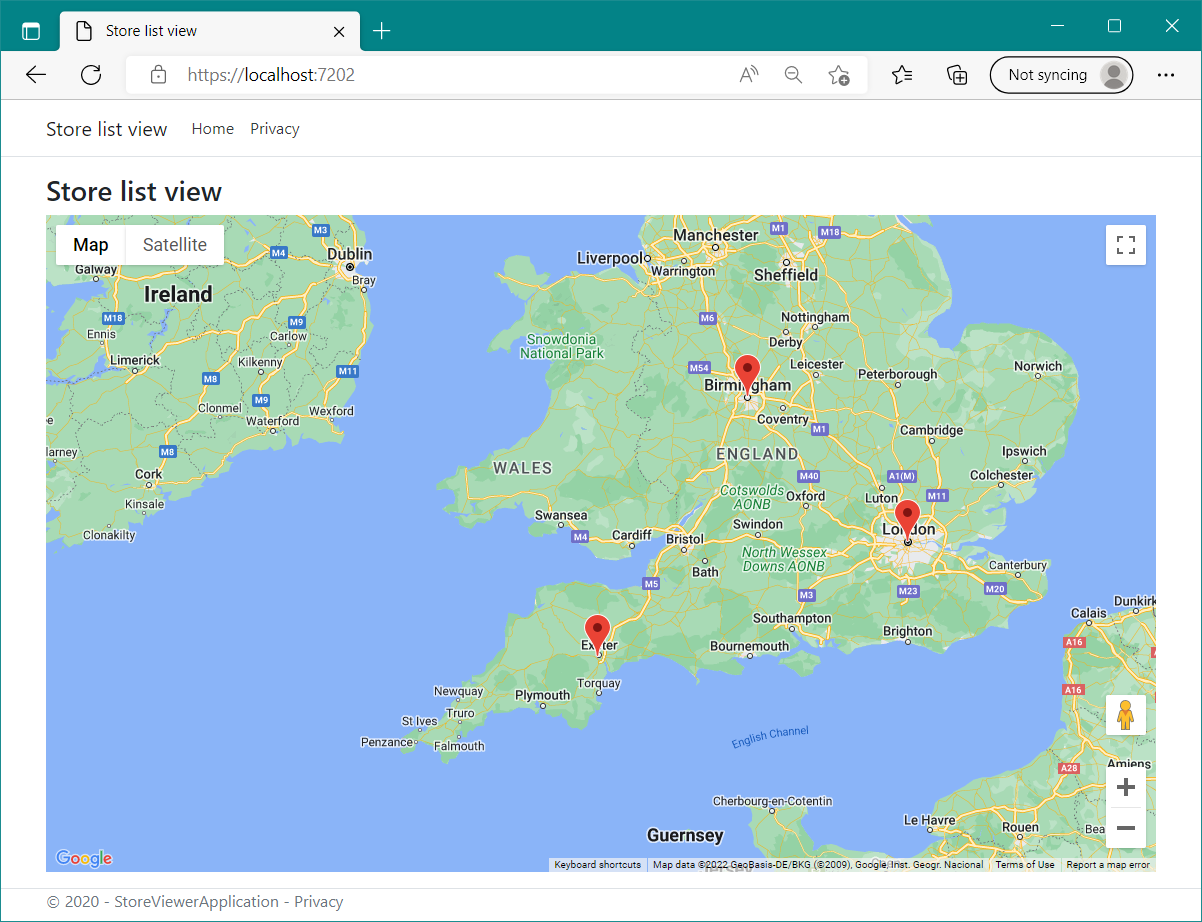Click the Bristol label on the map

pos(685,539)
